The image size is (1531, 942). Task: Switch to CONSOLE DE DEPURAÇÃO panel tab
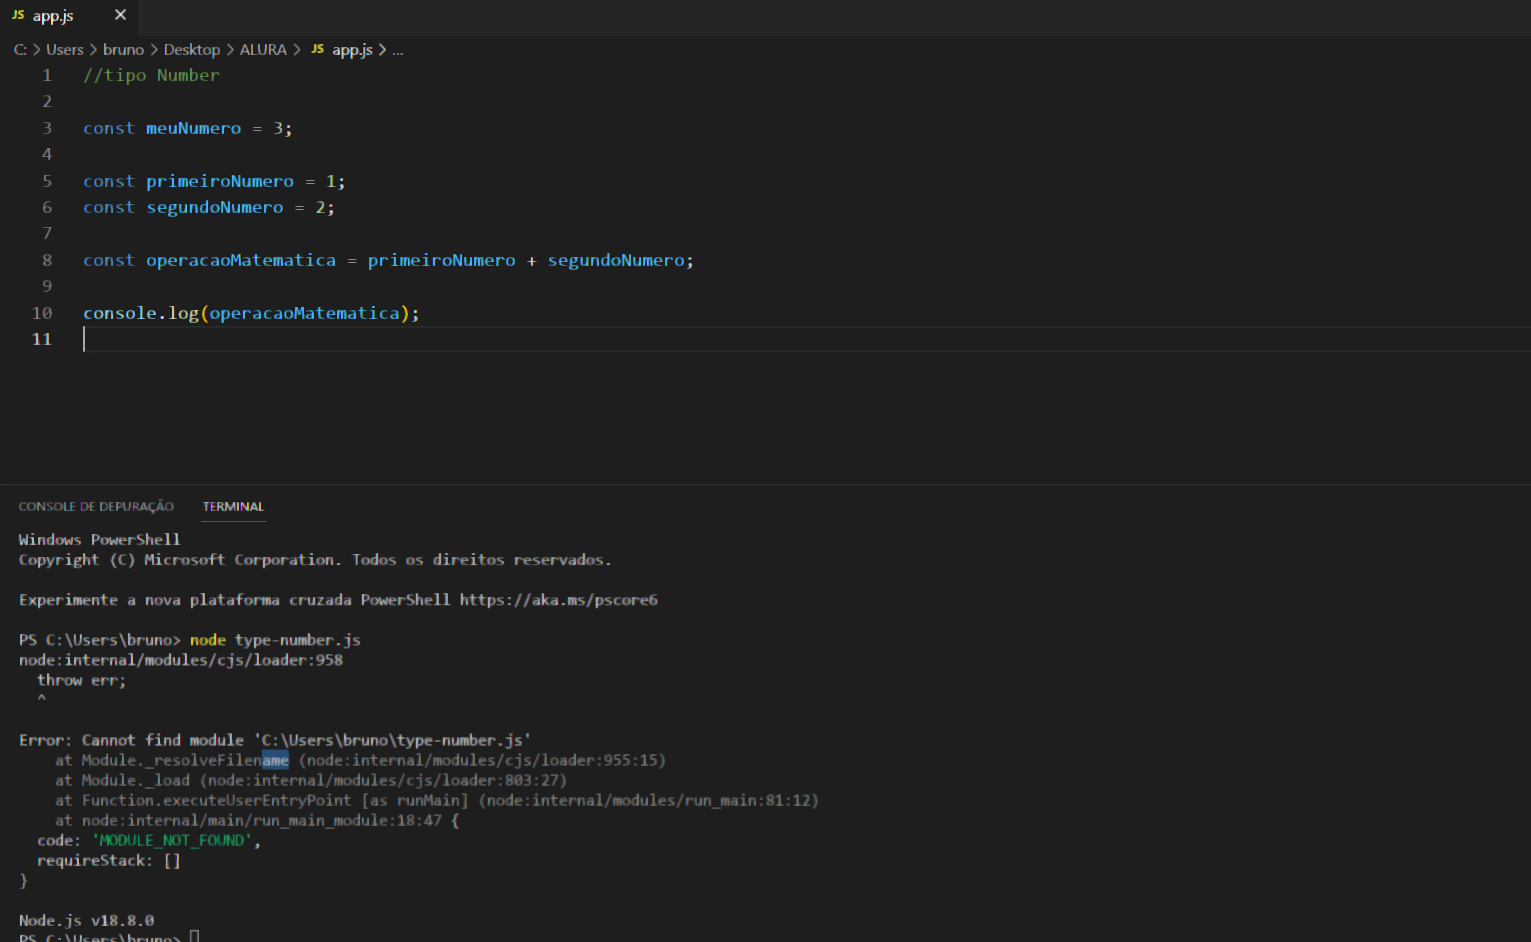96,507
